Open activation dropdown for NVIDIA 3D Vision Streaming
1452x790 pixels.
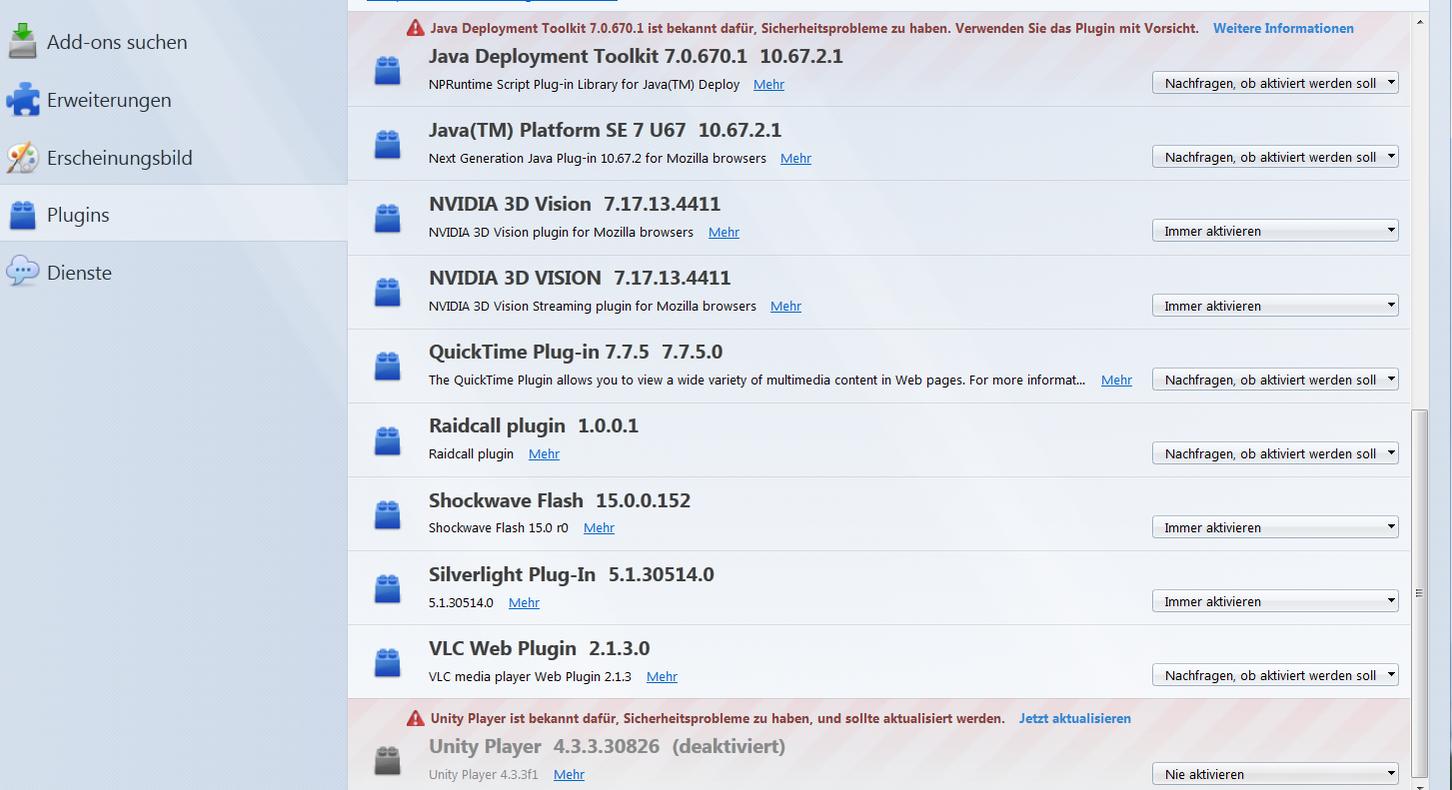pyautogui.click(x=1275, y=306)
